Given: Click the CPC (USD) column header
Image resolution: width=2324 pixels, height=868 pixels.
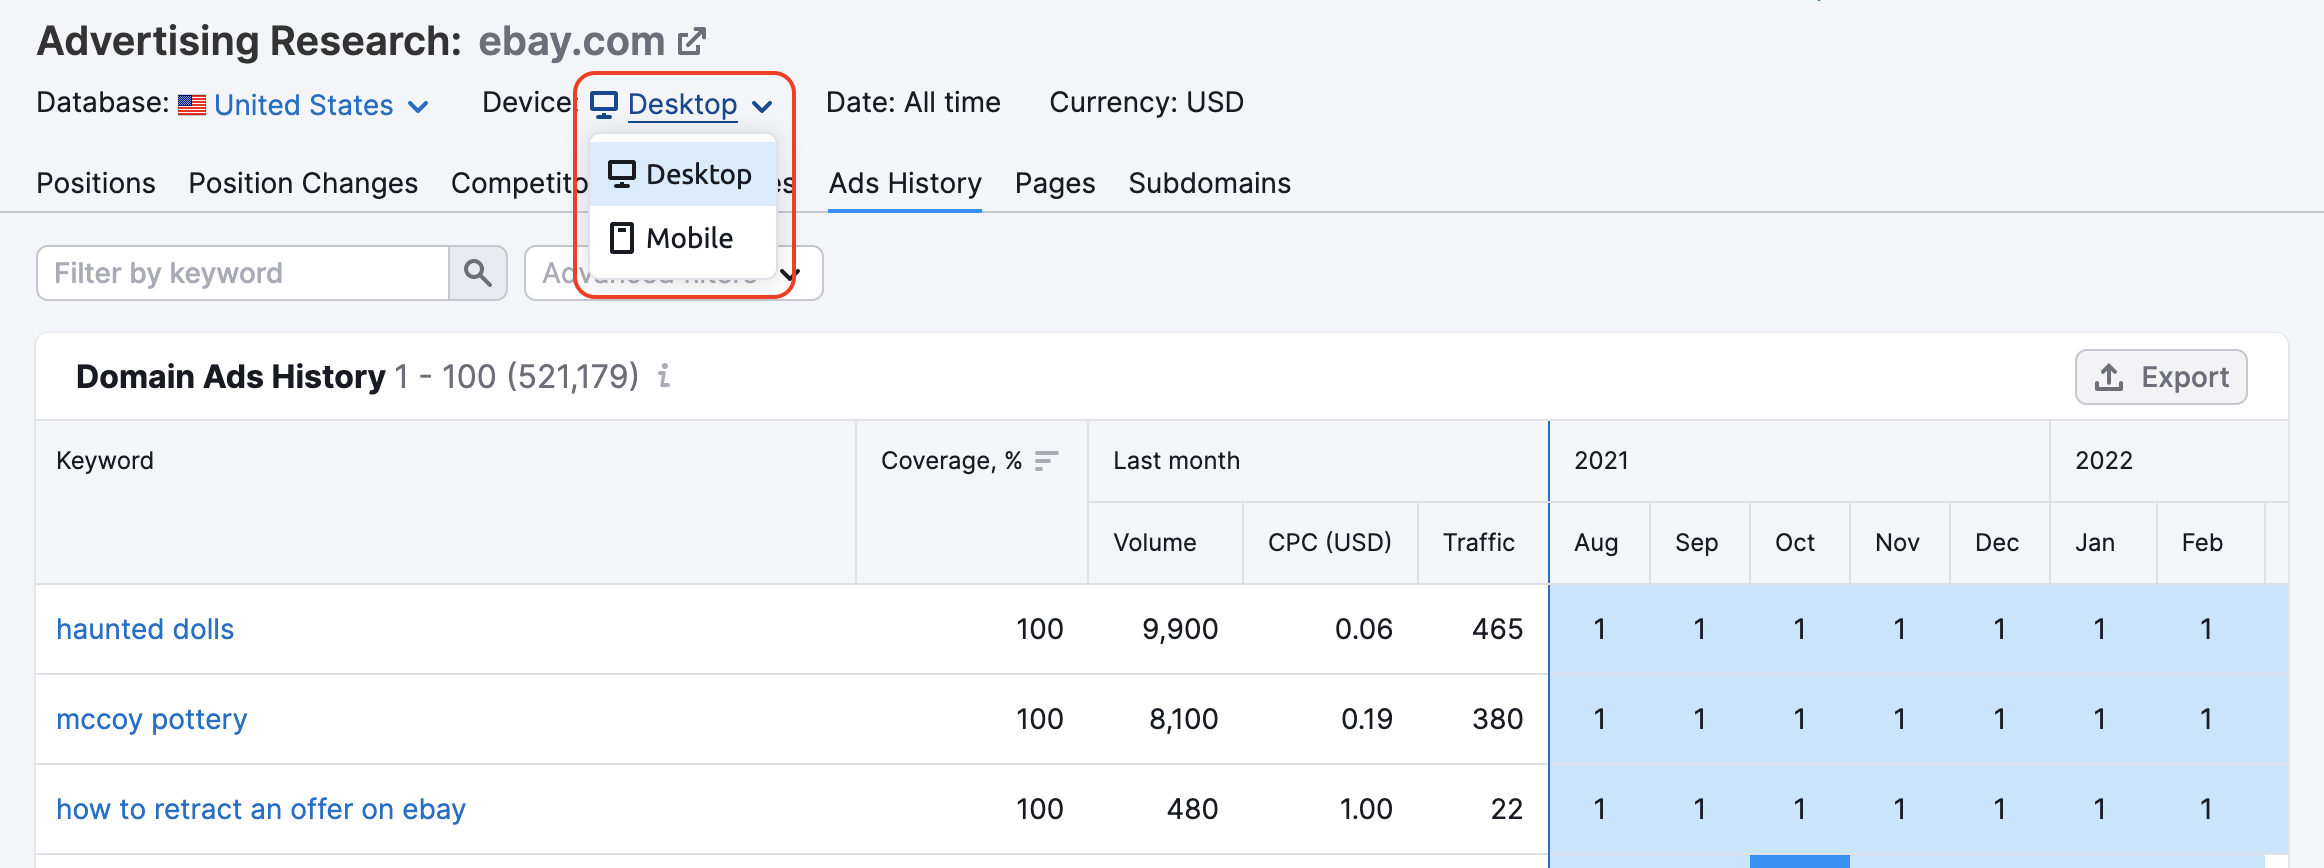Looking at the screenshot, I should click(1330, 542).
